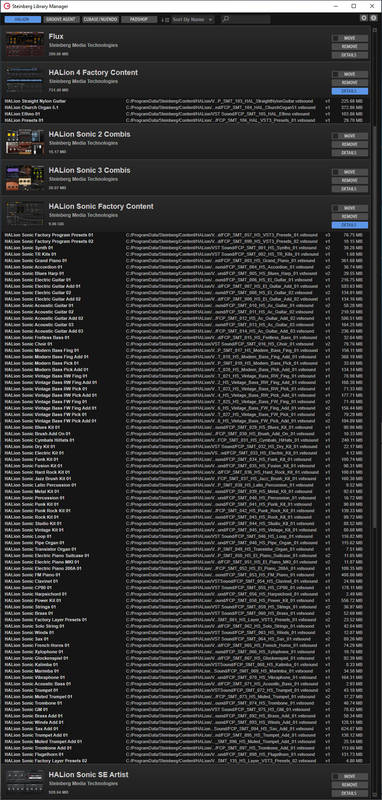This screenshot has height=800, width=382.
Task: Select row HALion Sonic Clavinet 01
Action: point(186,581)
